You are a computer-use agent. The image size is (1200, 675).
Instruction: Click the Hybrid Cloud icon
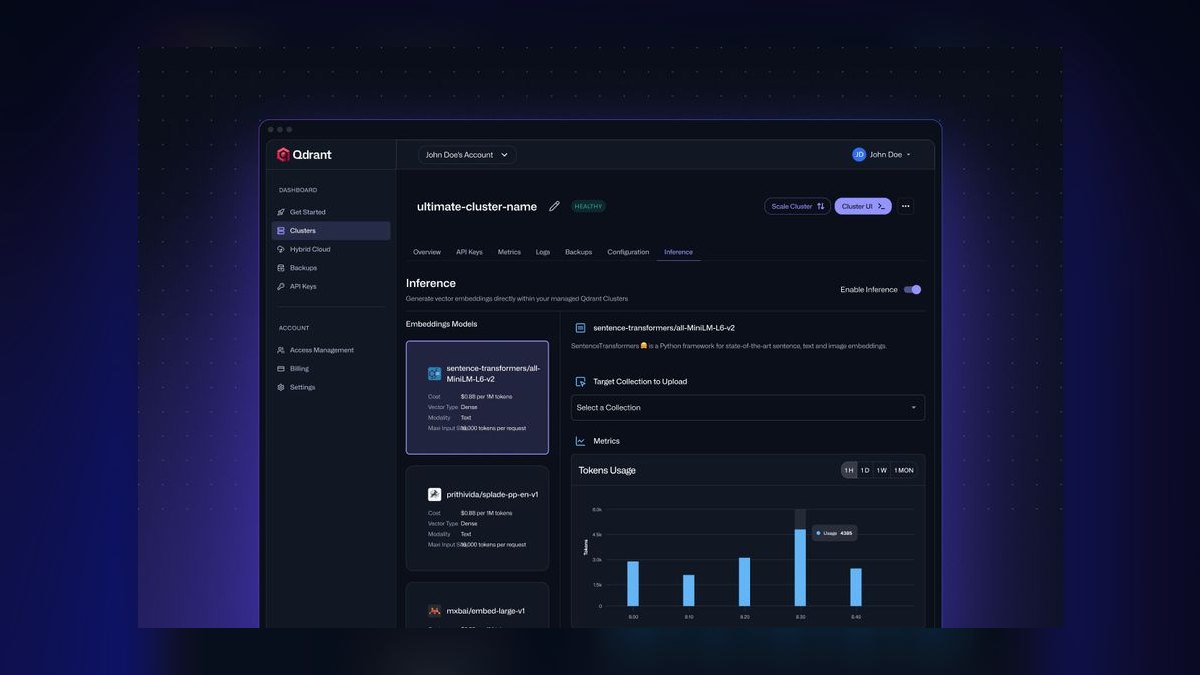pos(281,249)
